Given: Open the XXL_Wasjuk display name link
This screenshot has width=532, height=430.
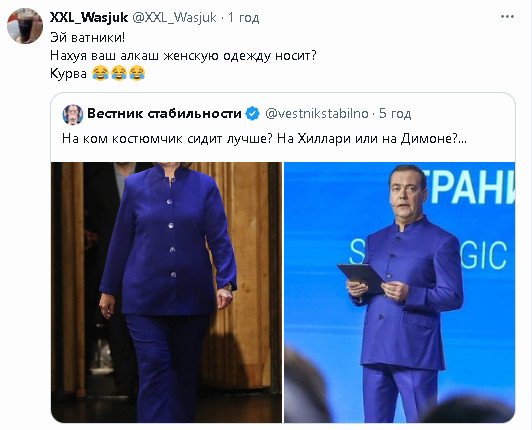Looking at the screenshot, I should [89, 17].
